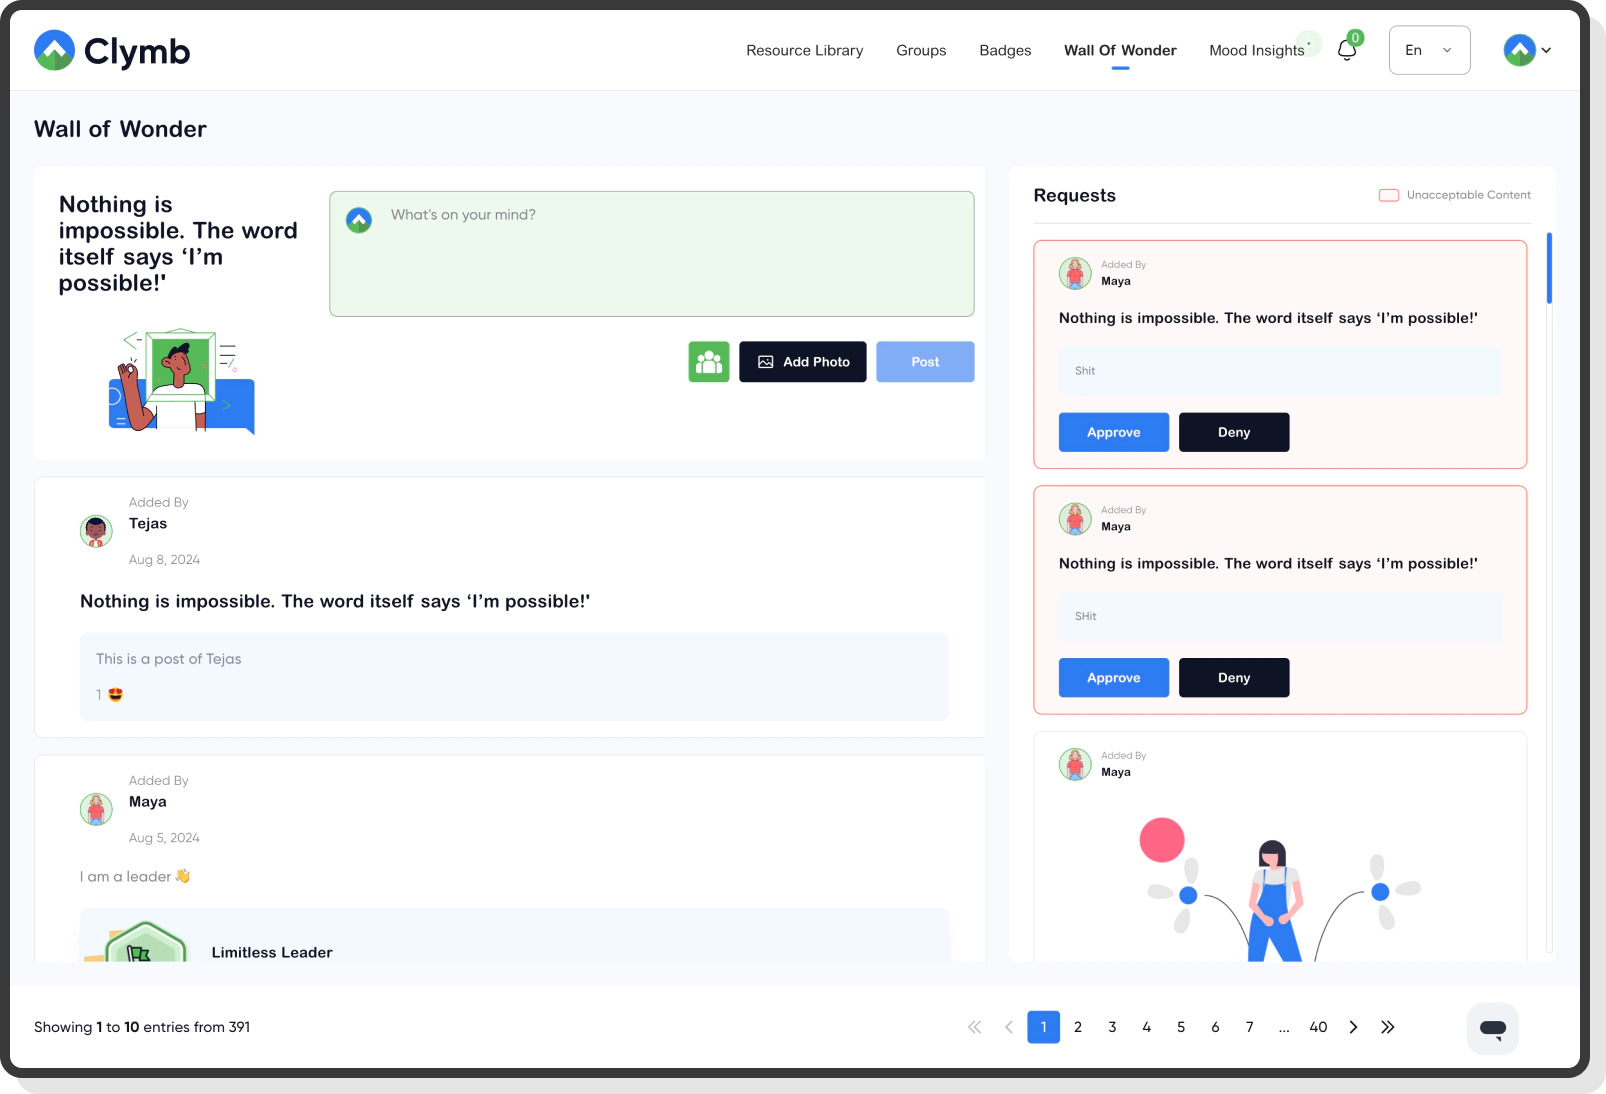Approve Maya's first request
Screen dimensions: 1606x1094
click(1113, 432)
